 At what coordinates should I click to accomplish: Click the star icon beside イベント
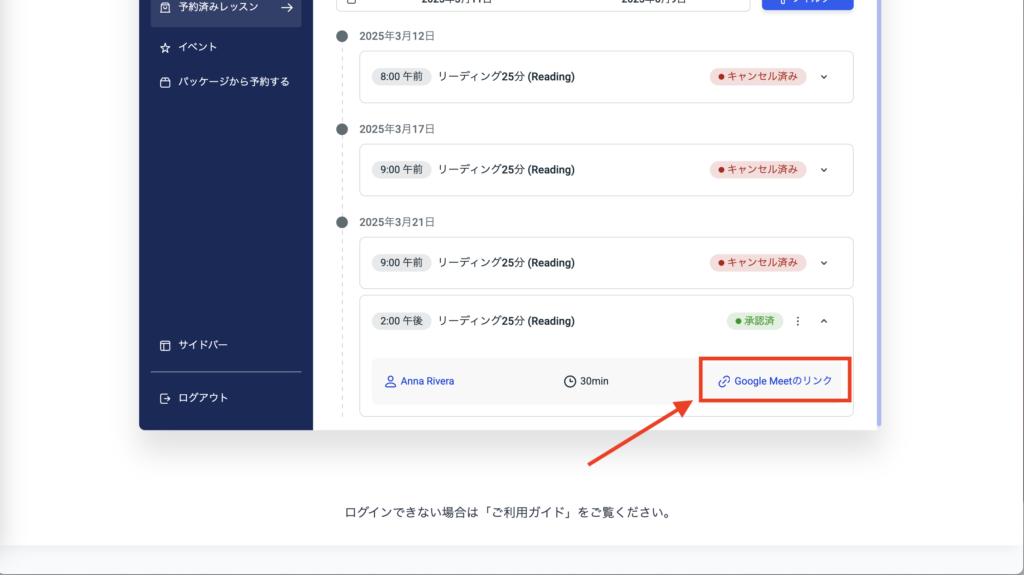(x=165, y=47)
